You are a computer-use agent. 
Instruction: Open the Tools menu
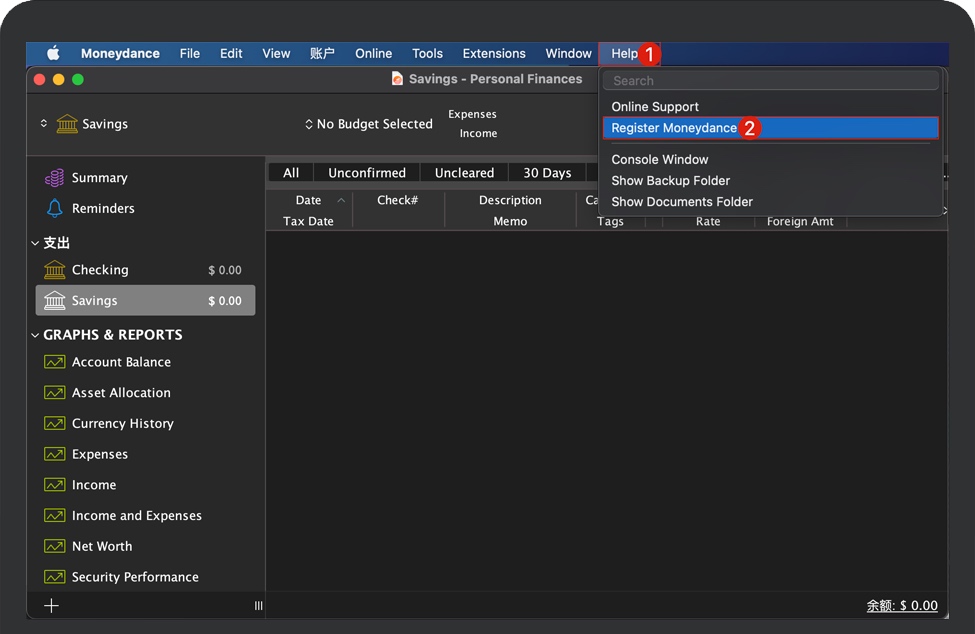coord(427,53)
